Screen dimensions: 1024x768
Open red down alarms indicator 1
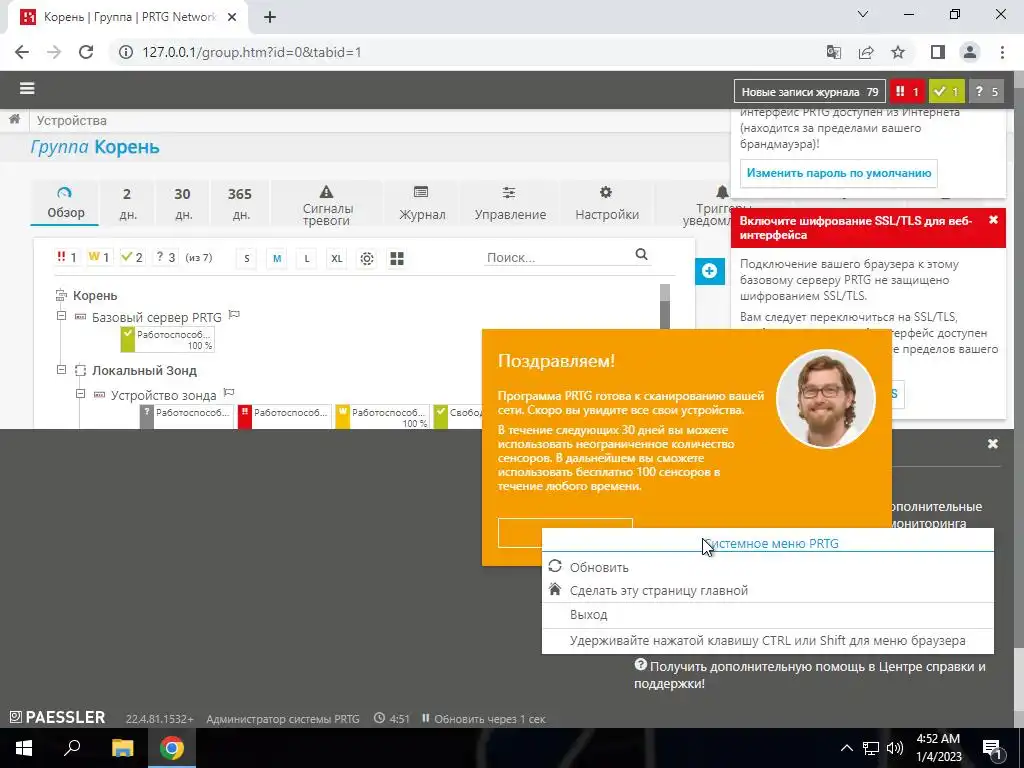(x=907, y=92)
